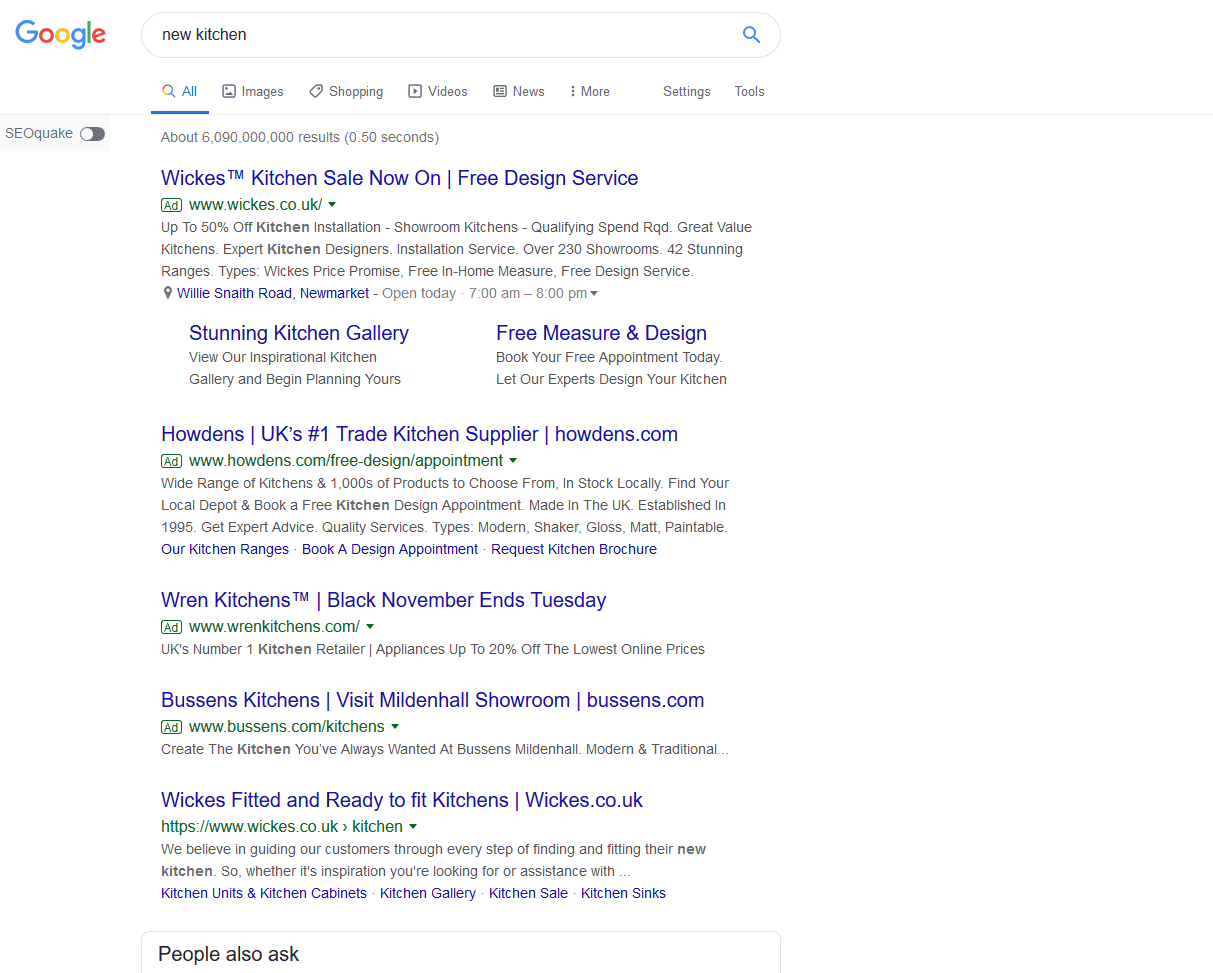Screen dimensions: 1213x973
Task: Open the More menu
Action: click(x=589, y=91)
